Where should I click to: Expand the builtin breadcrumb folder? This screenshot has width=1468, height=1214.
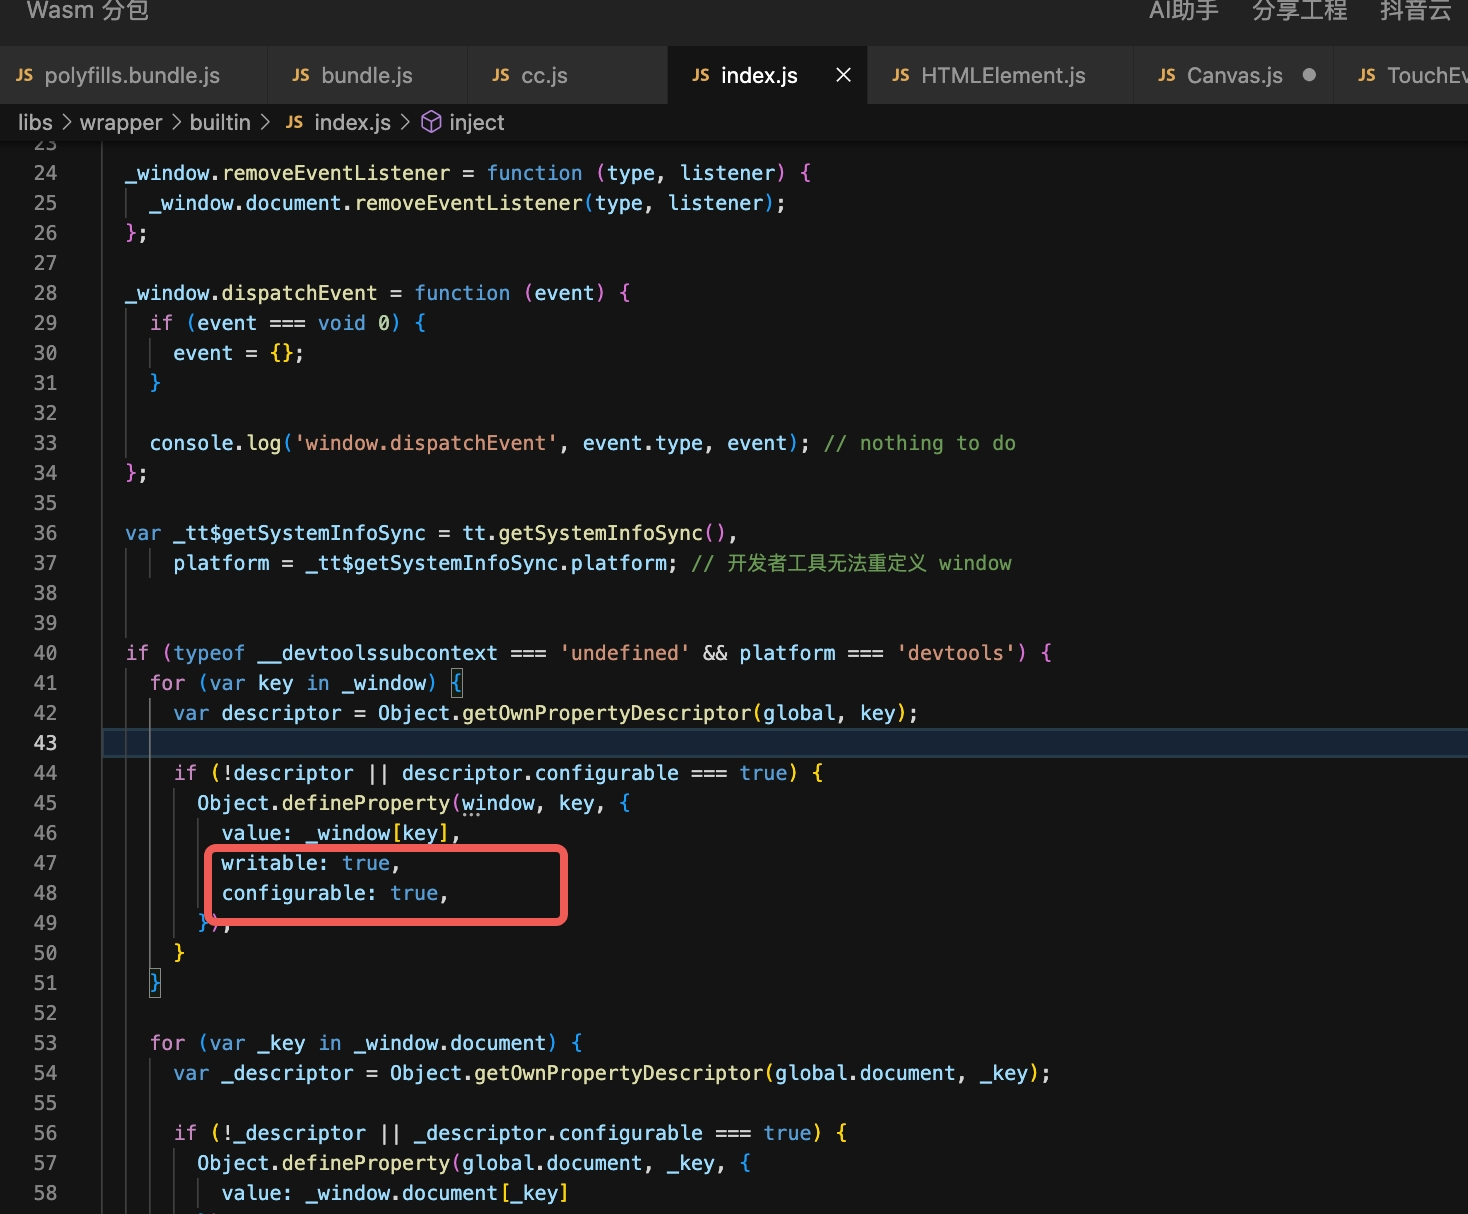(x=220, y=122)
